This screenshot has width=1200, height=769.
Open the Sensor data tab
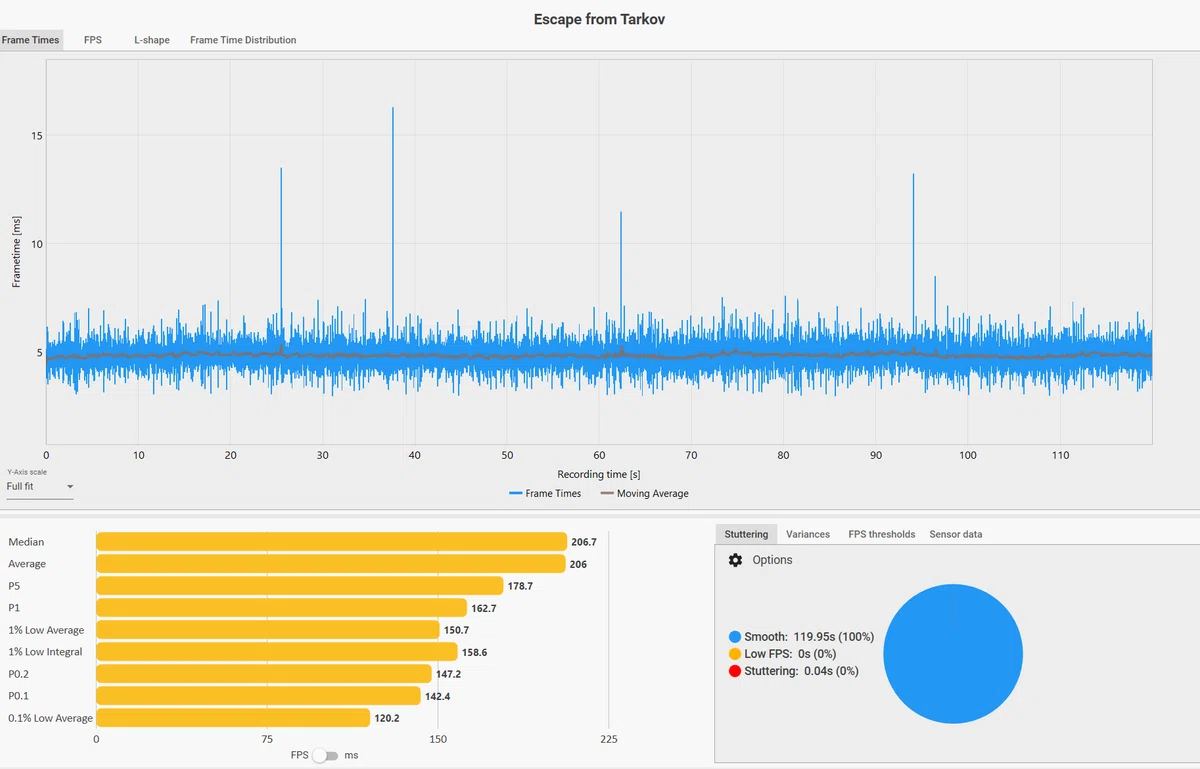point(955,534)
